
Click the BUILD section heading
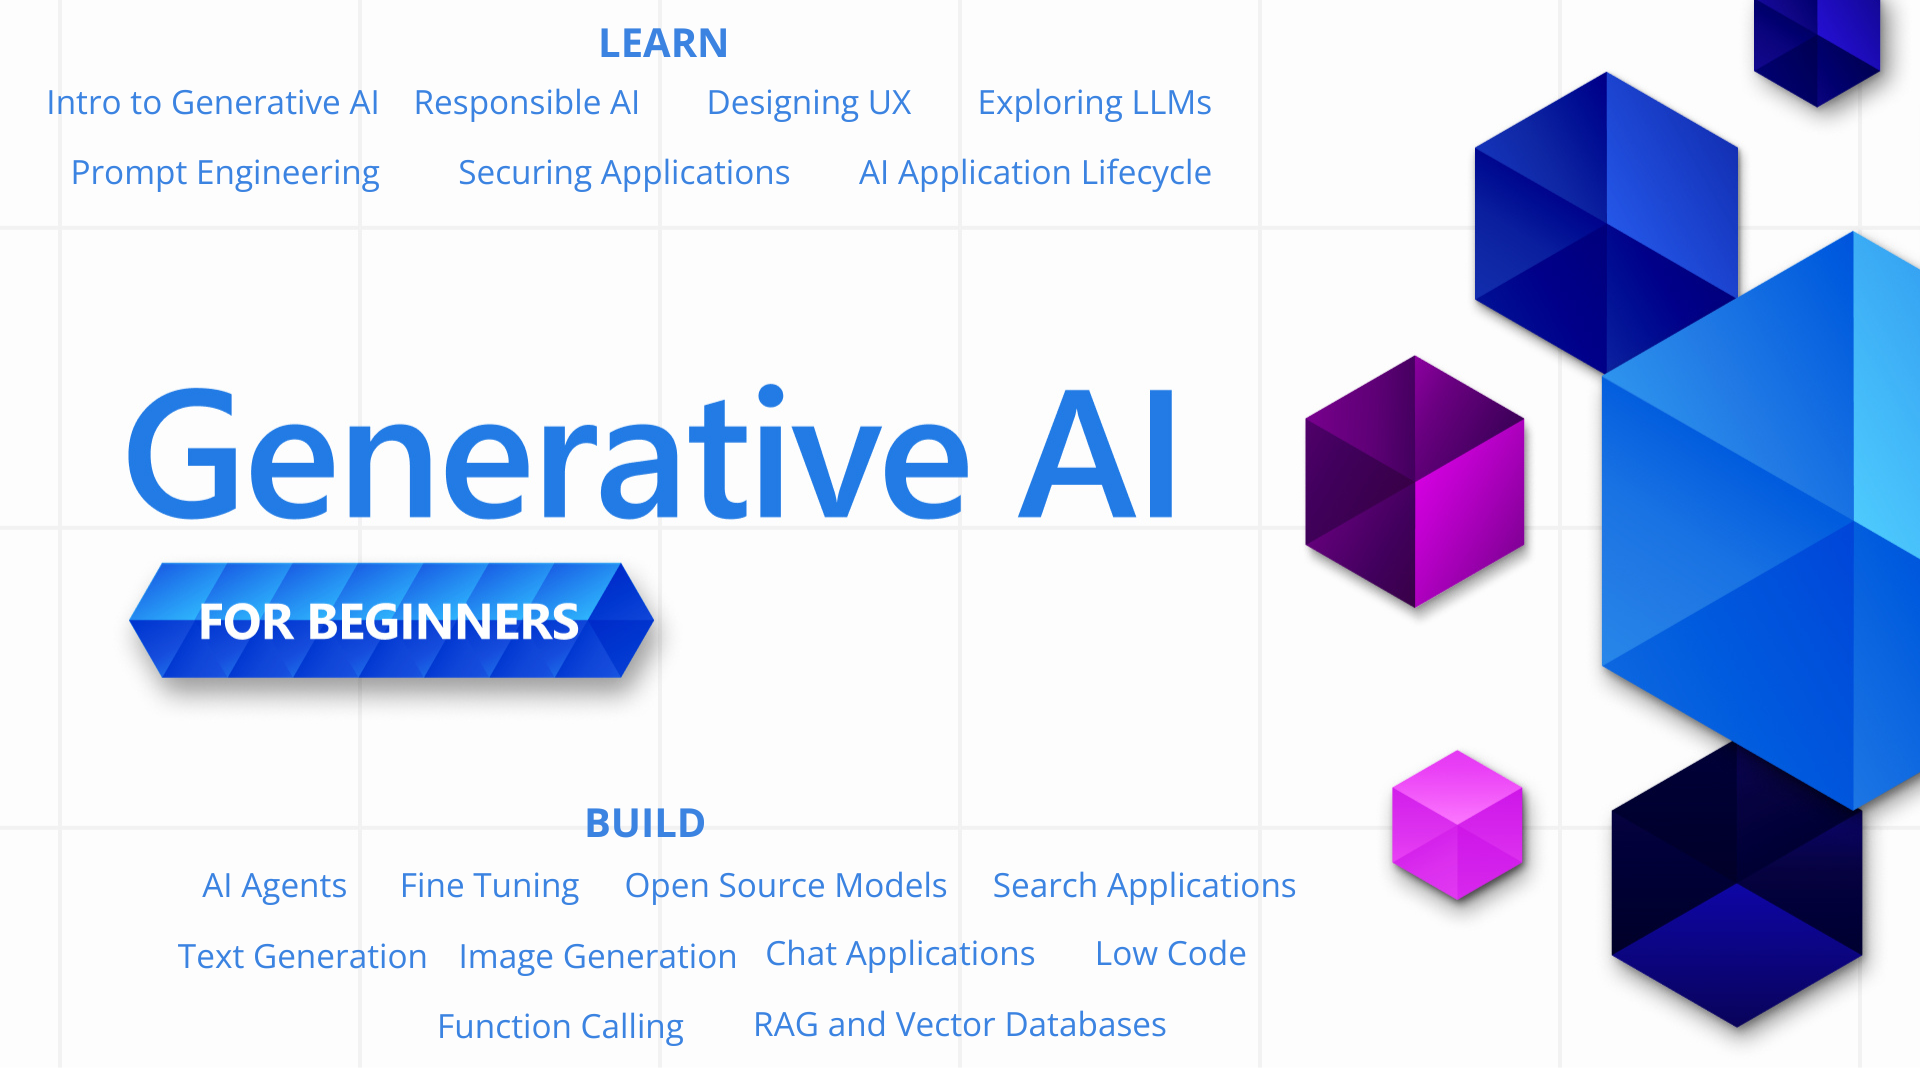(645, 822)
